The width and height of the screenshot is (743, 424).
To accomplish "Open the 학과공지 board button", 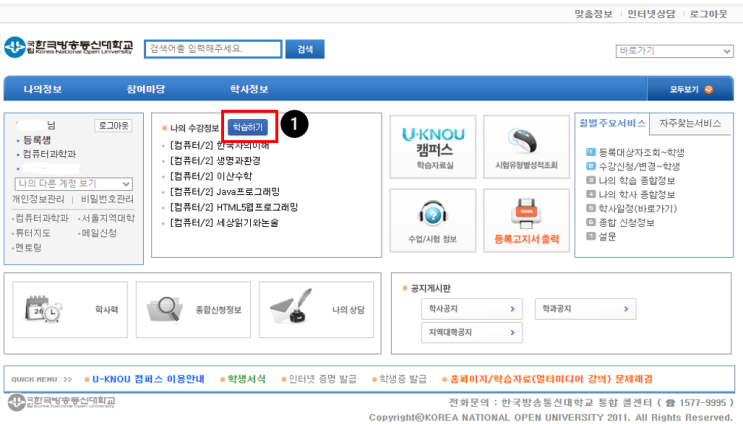I will coord(586,309).
